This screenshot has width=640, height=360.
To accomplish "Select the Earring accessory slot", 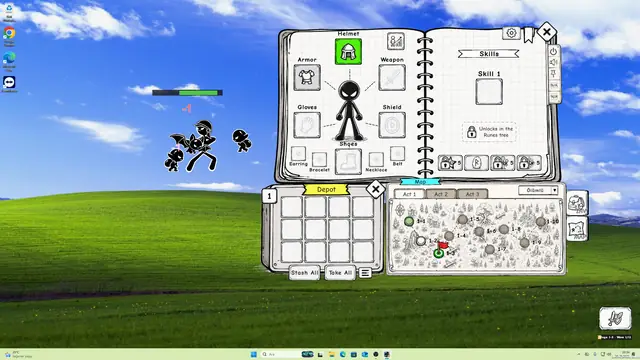I will (298, 153).
